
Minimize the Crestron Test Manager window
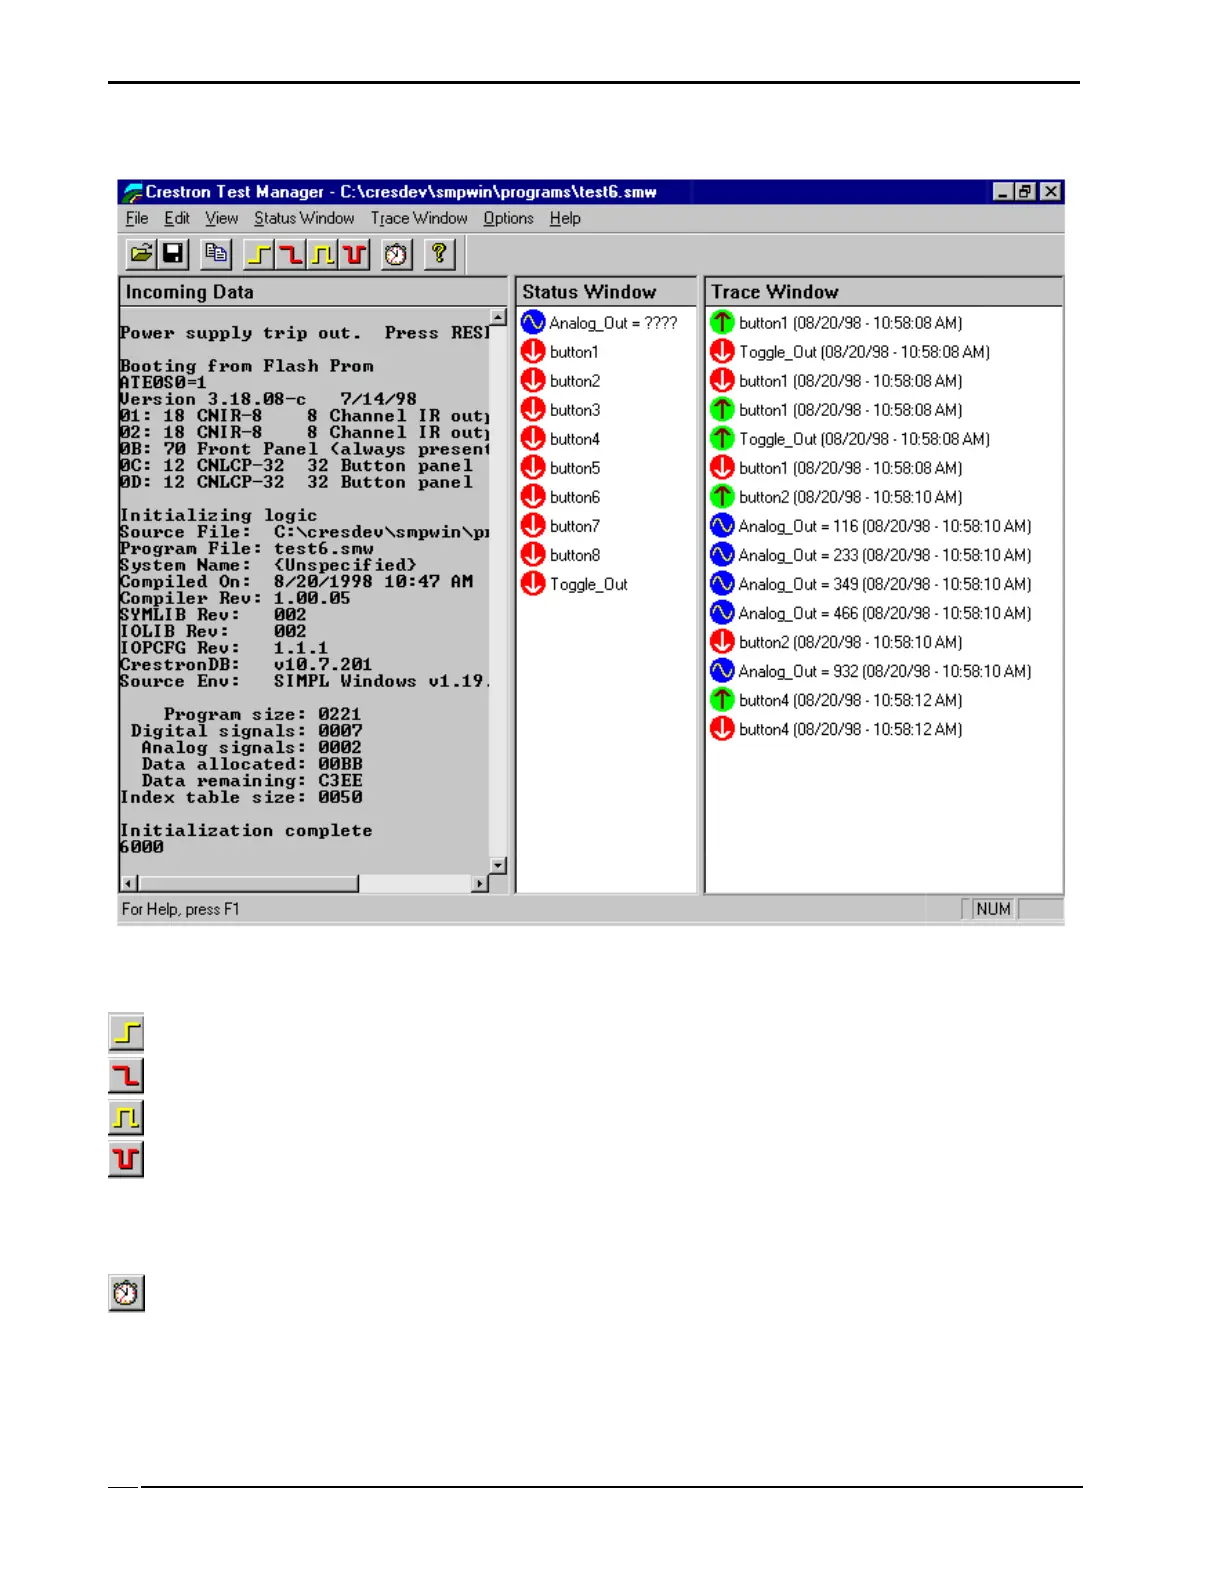point(1003,192)
